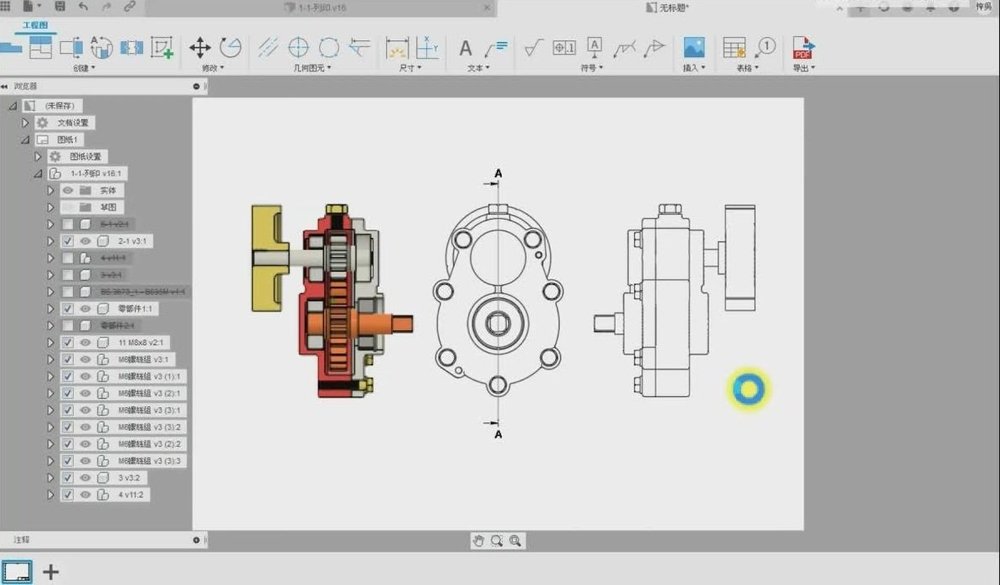Uncheck the 11 M8x8 v2:1 checkbox
Image resolution: width=1000 pixels, height=585 pixels.
68,343
